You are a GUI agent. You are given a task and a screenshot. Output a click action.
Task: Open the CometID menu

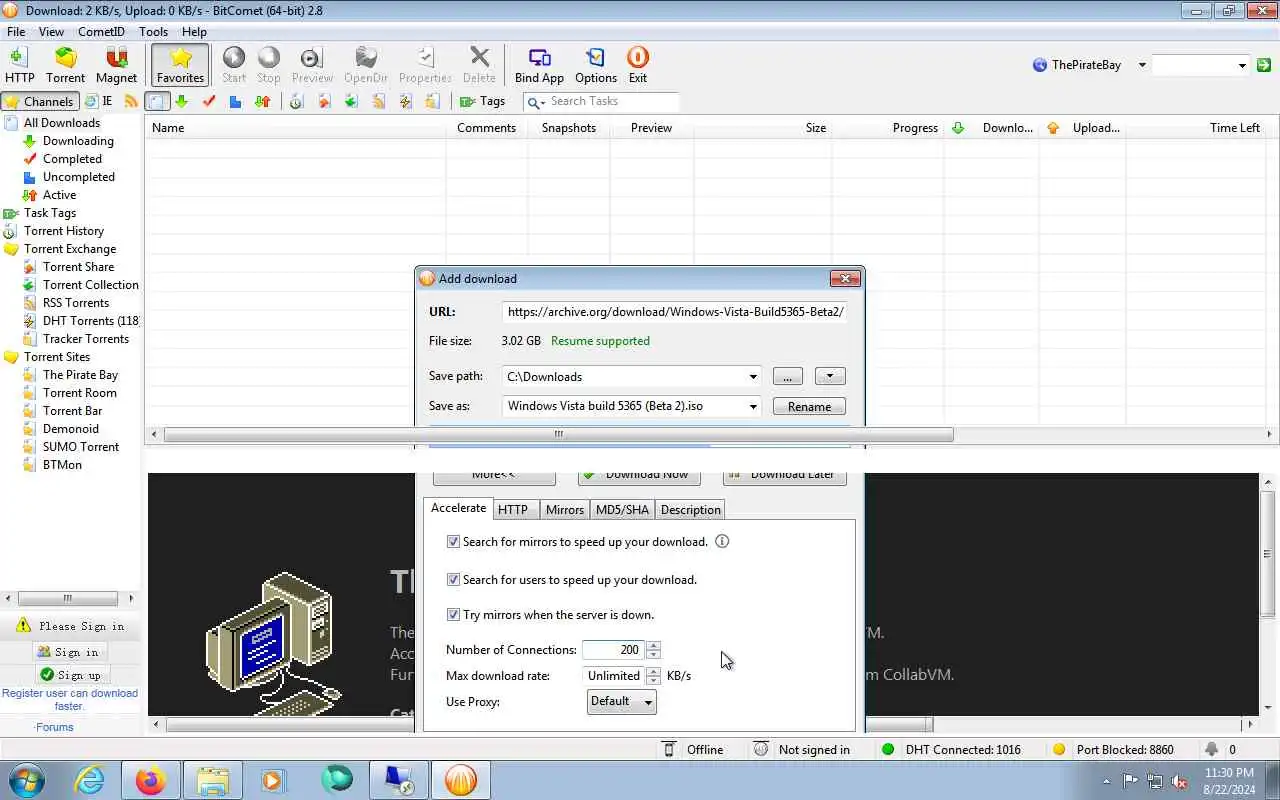point(101,31)
